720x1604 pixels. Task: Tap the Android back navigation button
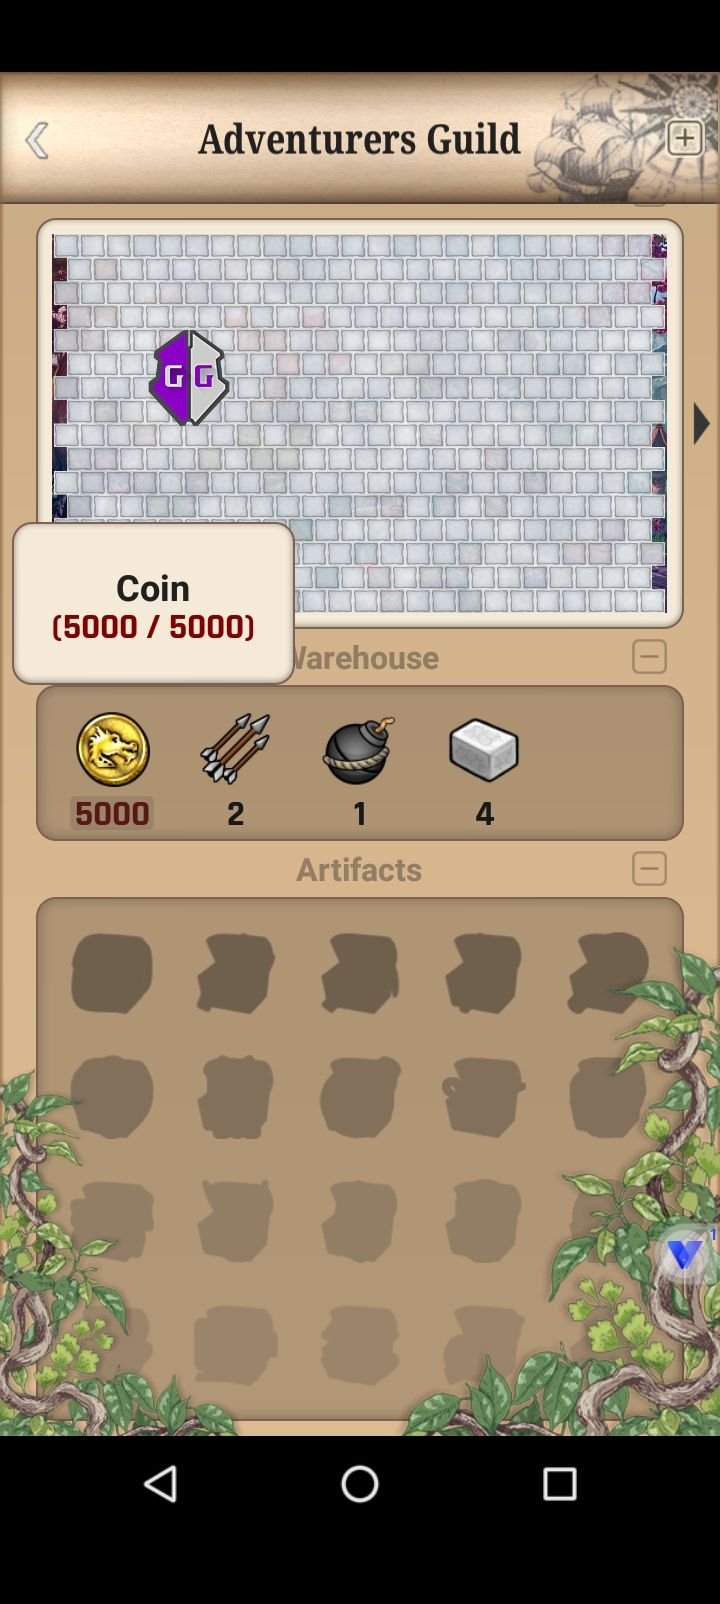tap(160, 1484)
